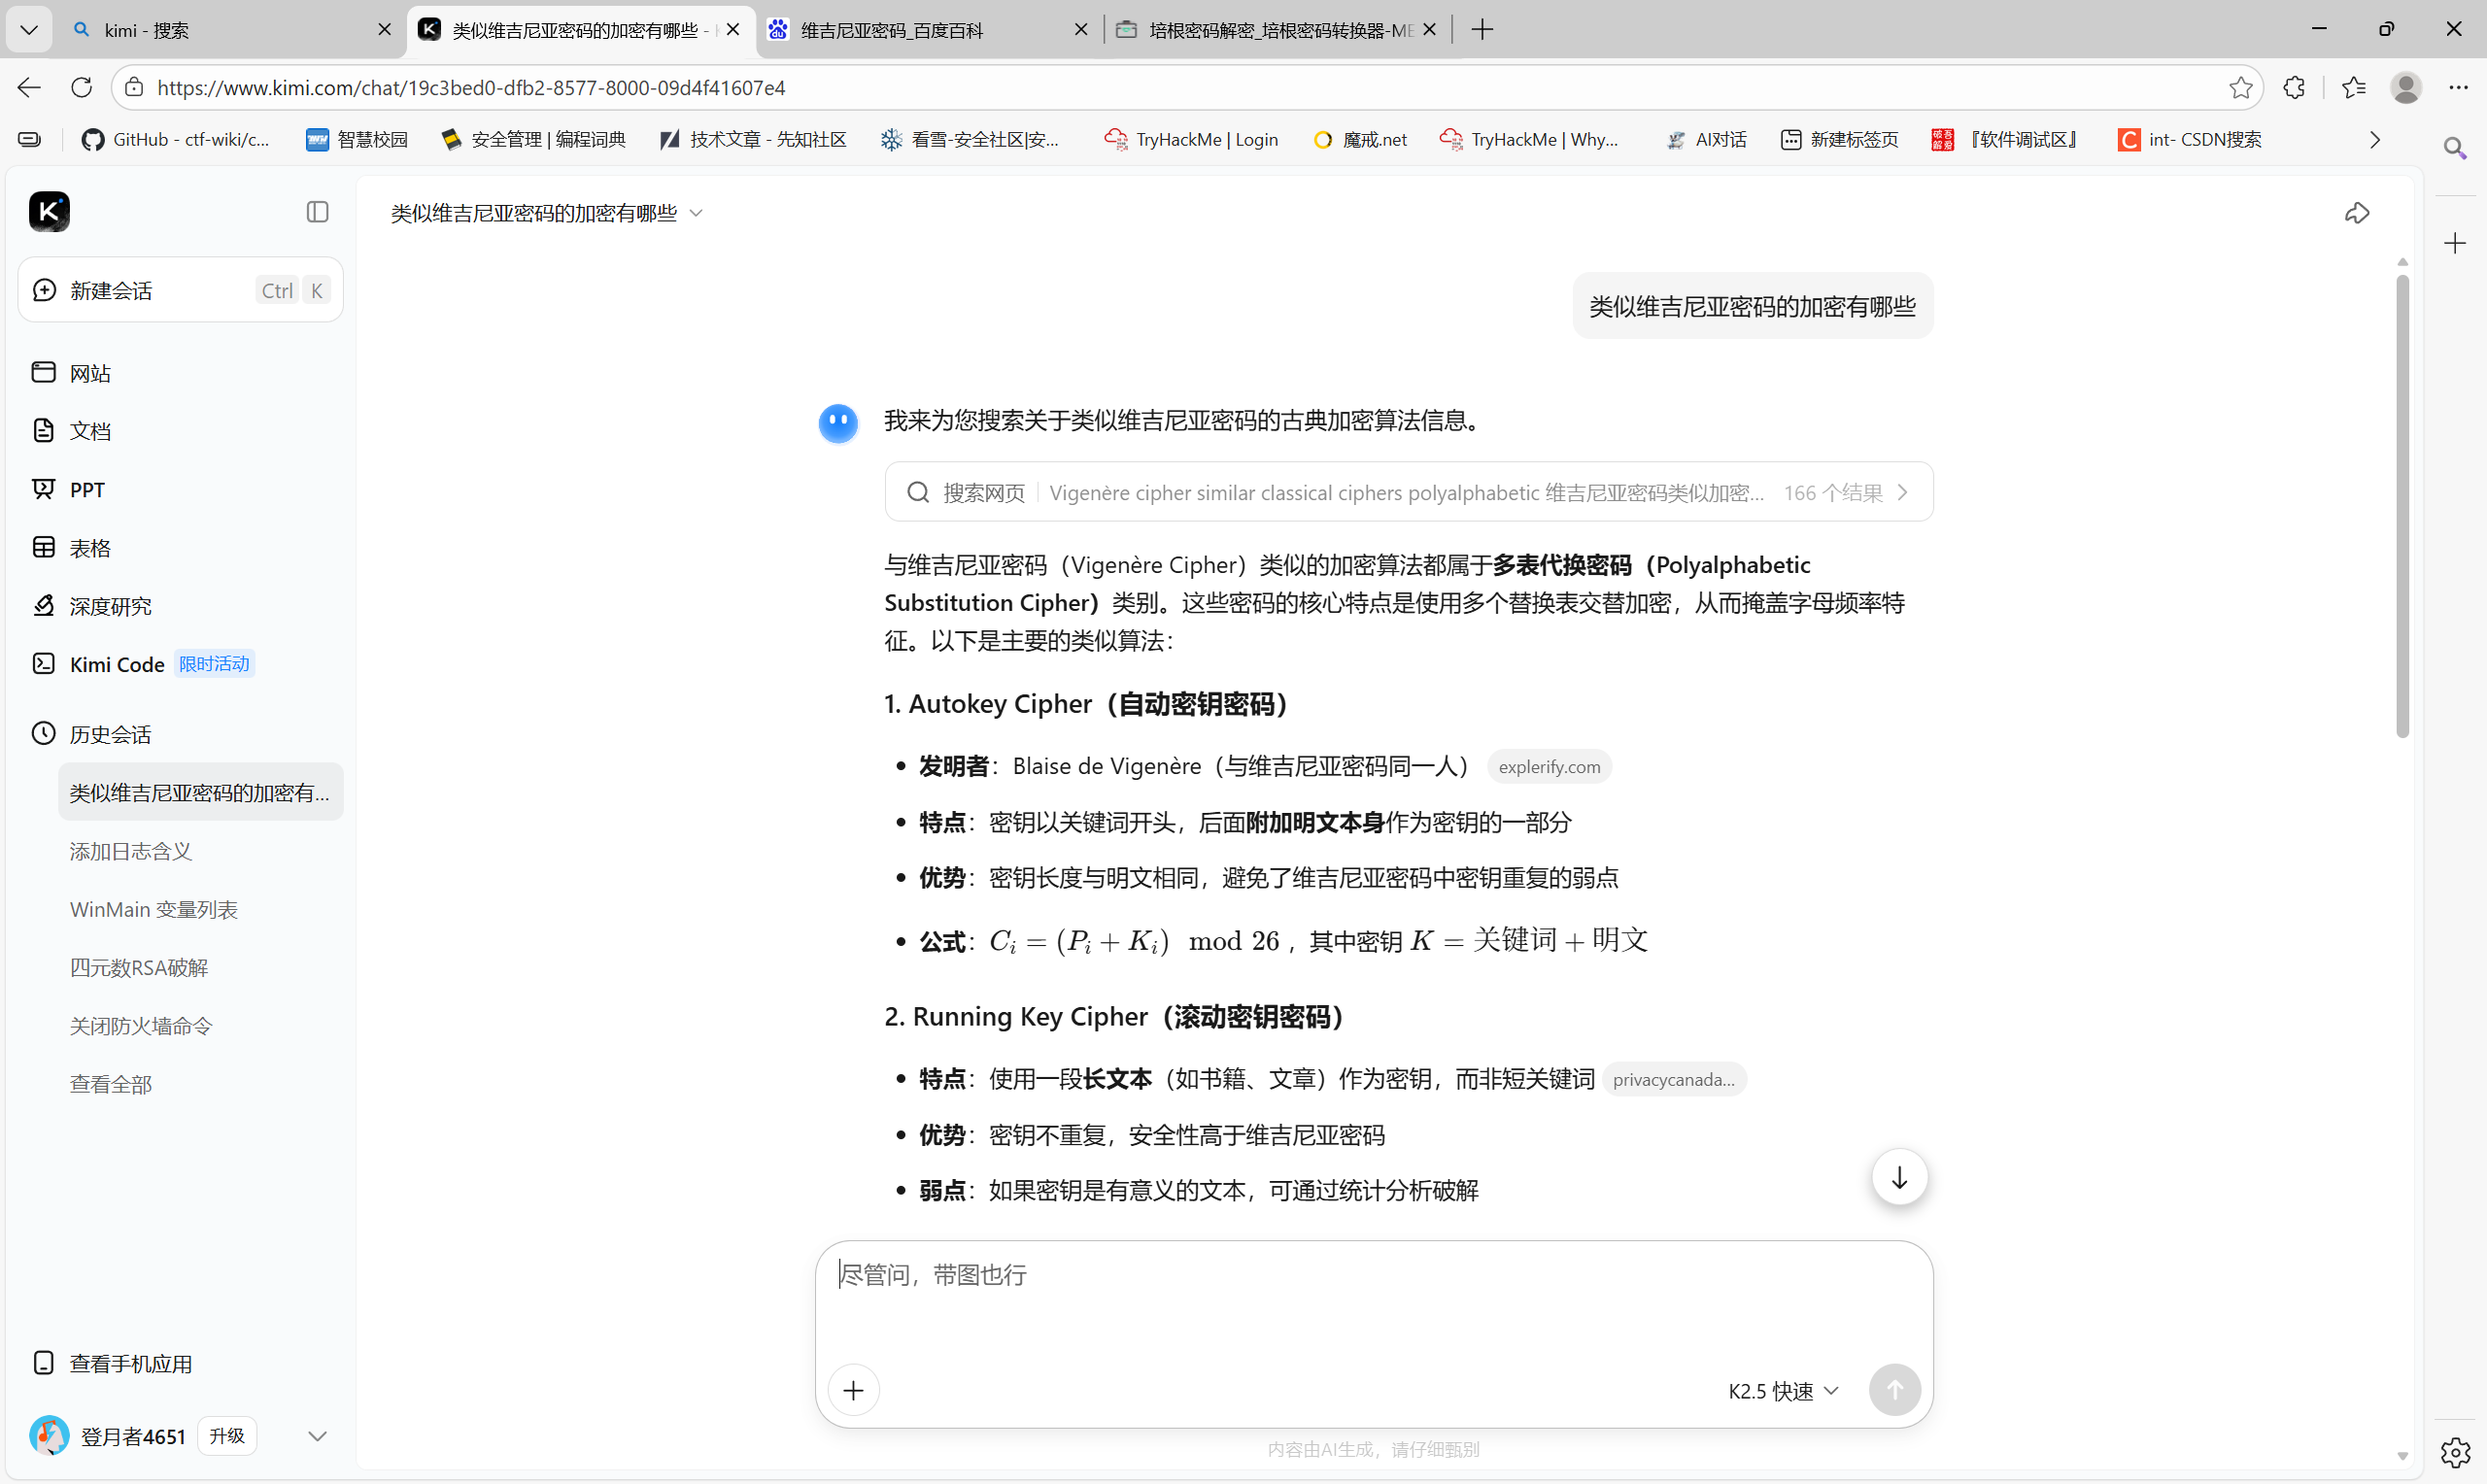Click the 升级 upgrade button
Screen dimensions: 2487x1484
[x=227, y=1436]
